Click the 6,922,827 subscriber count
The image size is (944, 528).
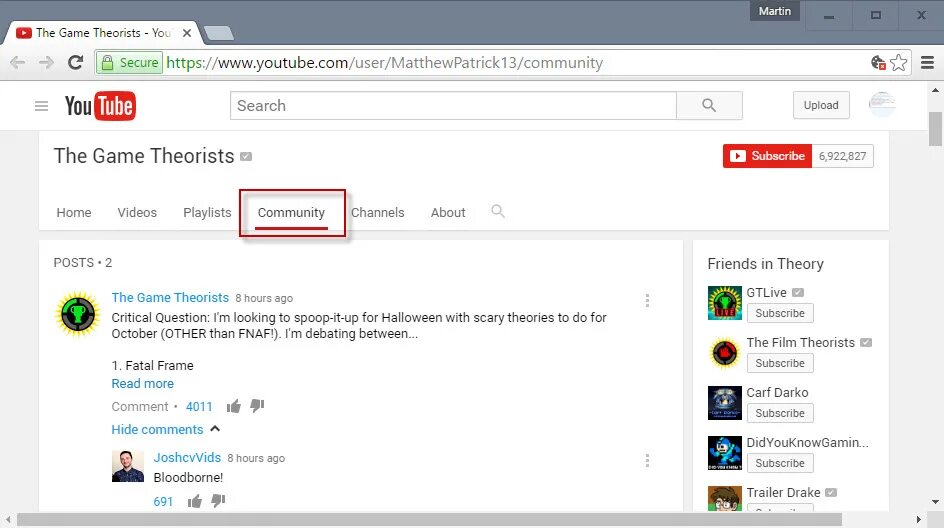tap(842, 156)
